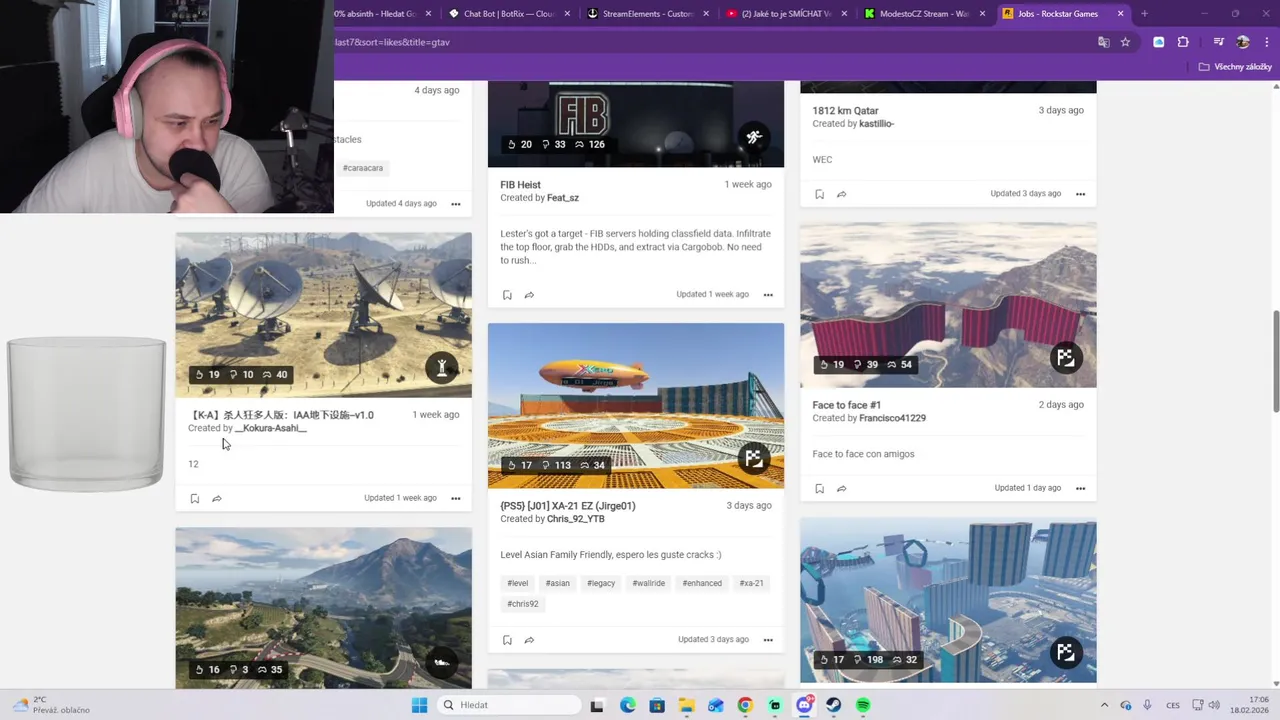Switch to the Chat Bot BotRix tab

(x=509, y=14)
